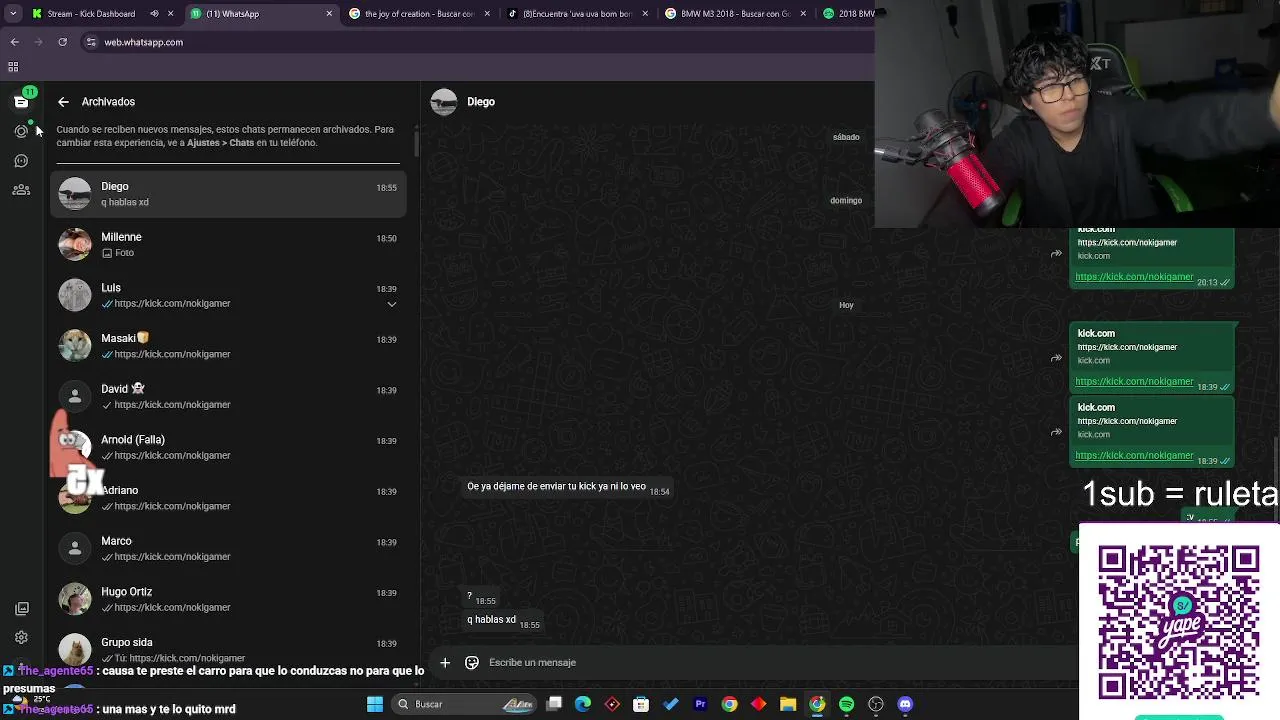Open the Chats icon in WhatsApp sidebar
Screen dimensions: 1280x720
(21, 101)
